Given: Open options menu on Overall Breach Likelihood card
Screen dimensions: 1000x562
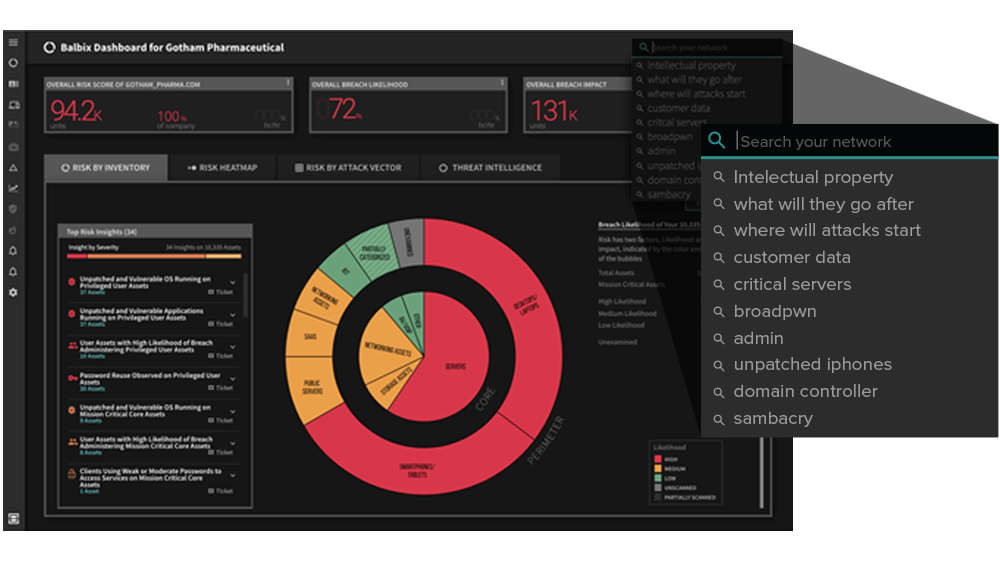Looking at the screenshot, I should click(x=503, y=83).
